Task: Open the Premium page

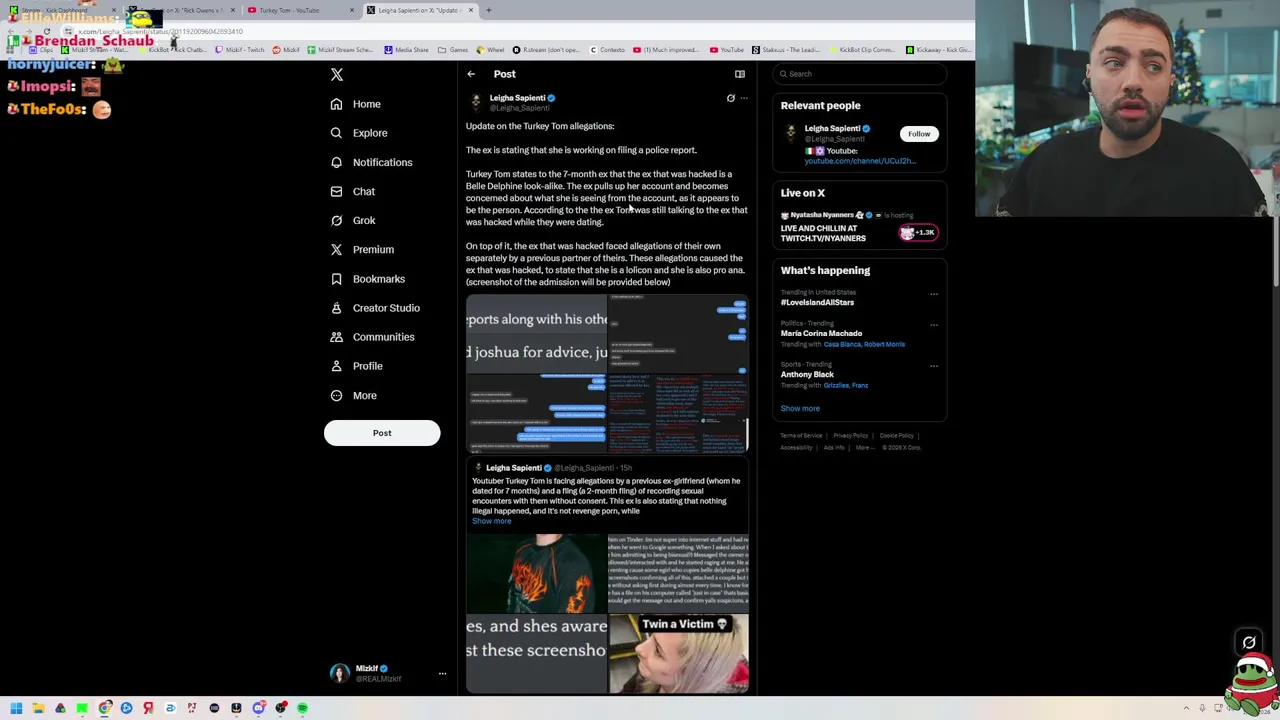Action: click(373, 249)
